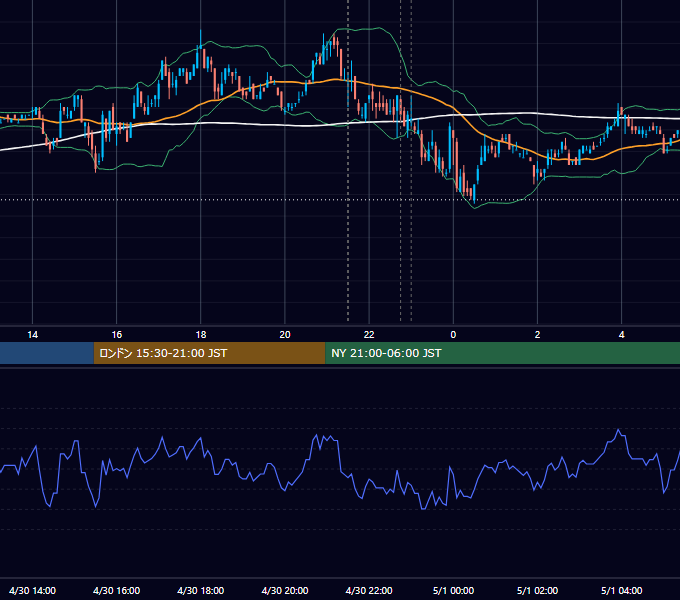Image resolution: width=680 pixels, height=600 pixels.
Task: Click the 20 hour label on price chart
Action: tap(285, 335)
